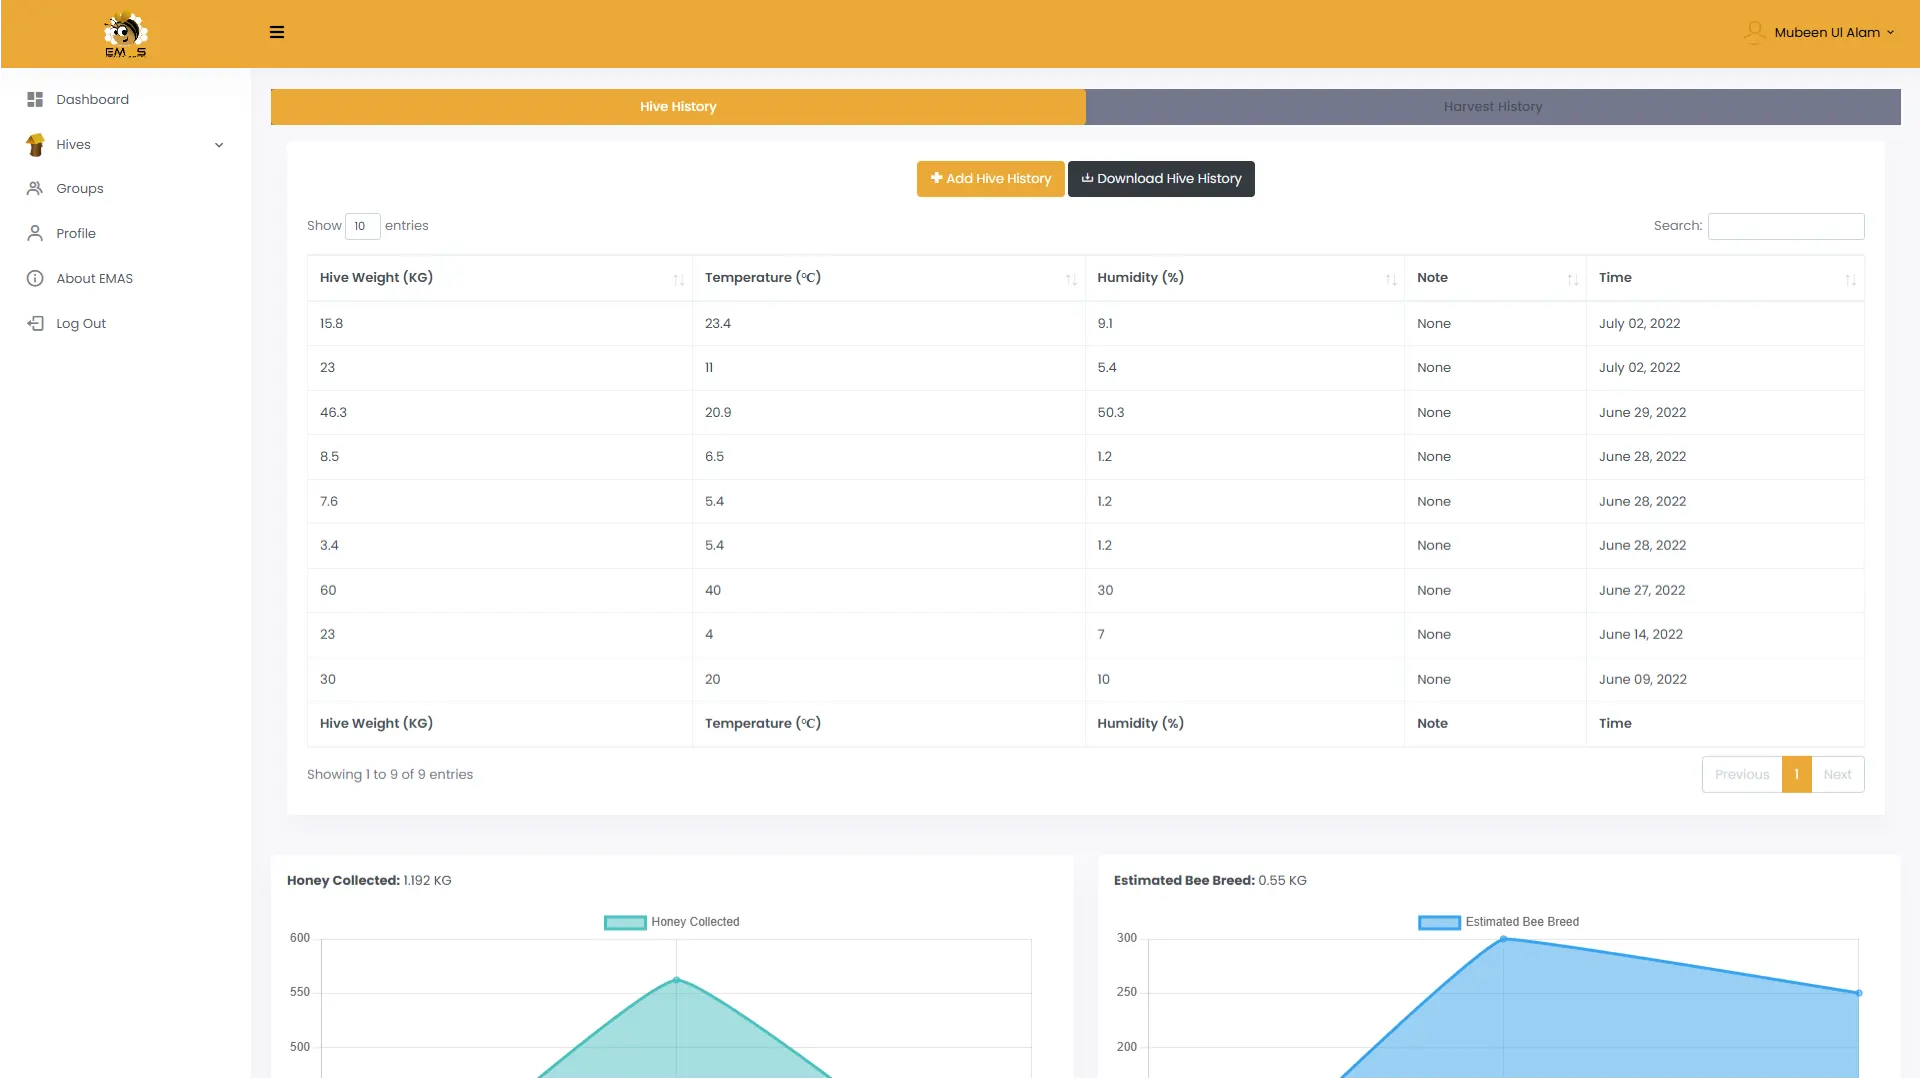Click the Groups people icon
This screenshot has width=1920, height=1080.
[35, 188]
